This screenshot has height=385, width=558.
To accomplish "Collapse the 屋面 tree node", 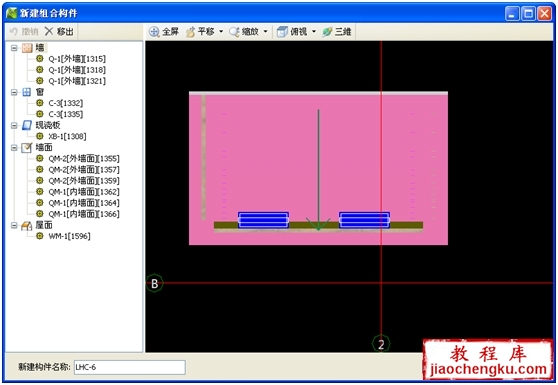I will point(14,225).
